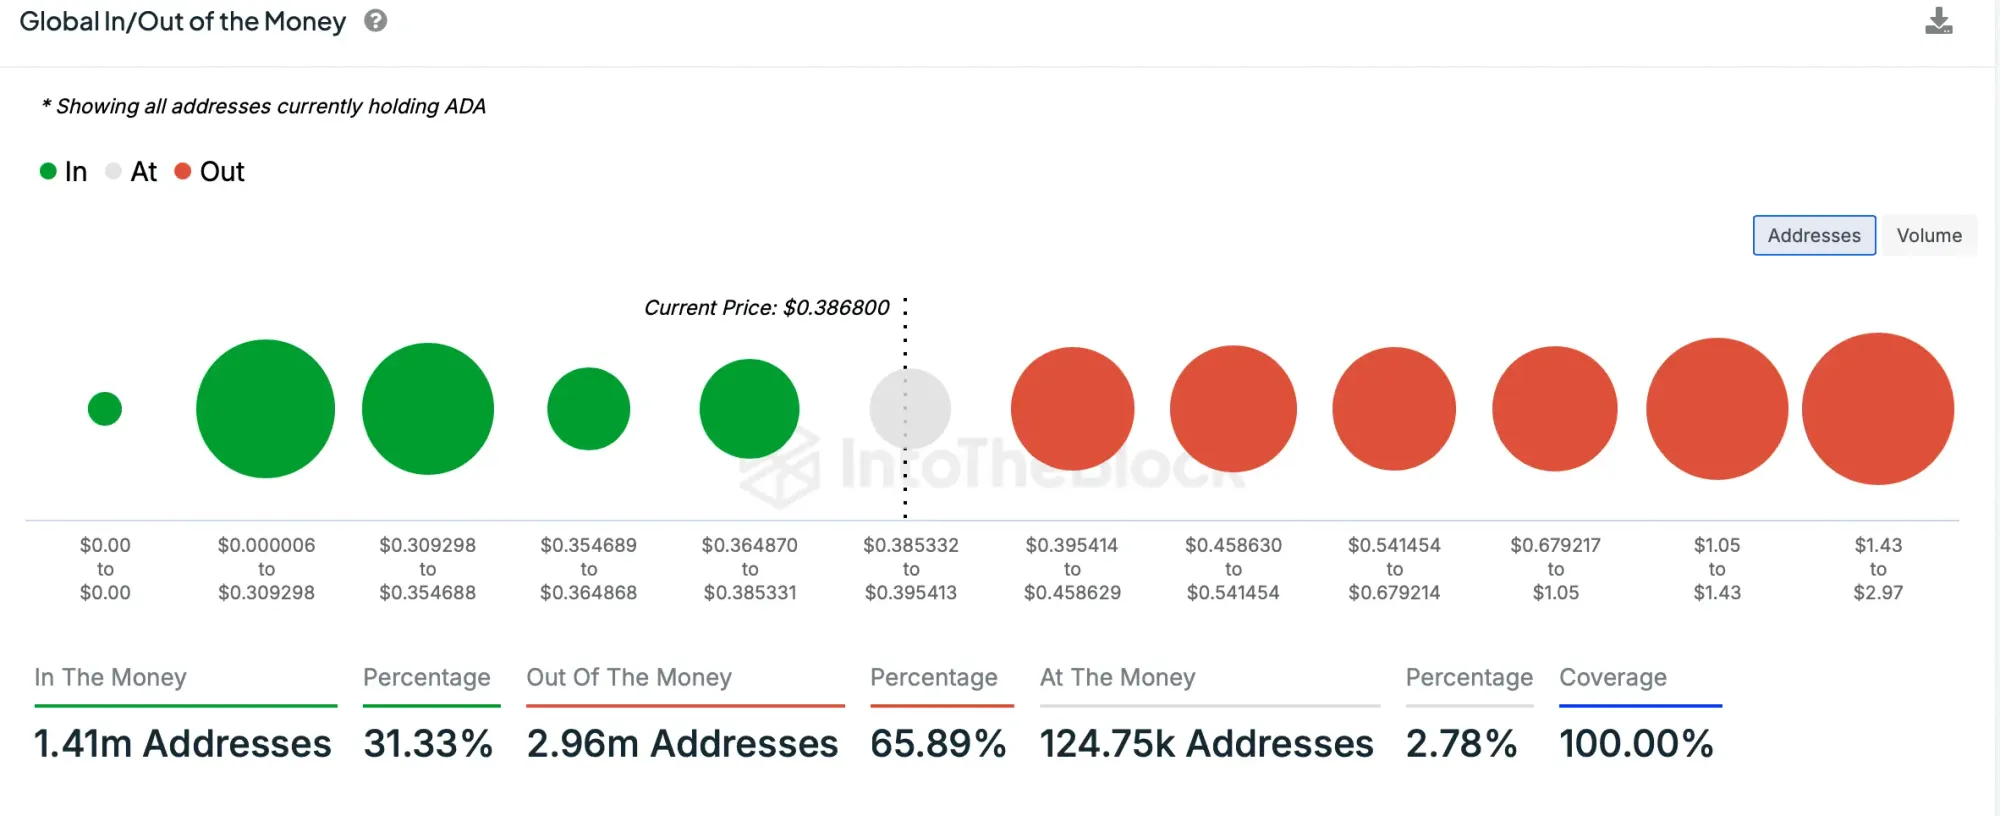
Task: Select the red bubble above $1.43 to $2.97
Action: point(1878,409)
